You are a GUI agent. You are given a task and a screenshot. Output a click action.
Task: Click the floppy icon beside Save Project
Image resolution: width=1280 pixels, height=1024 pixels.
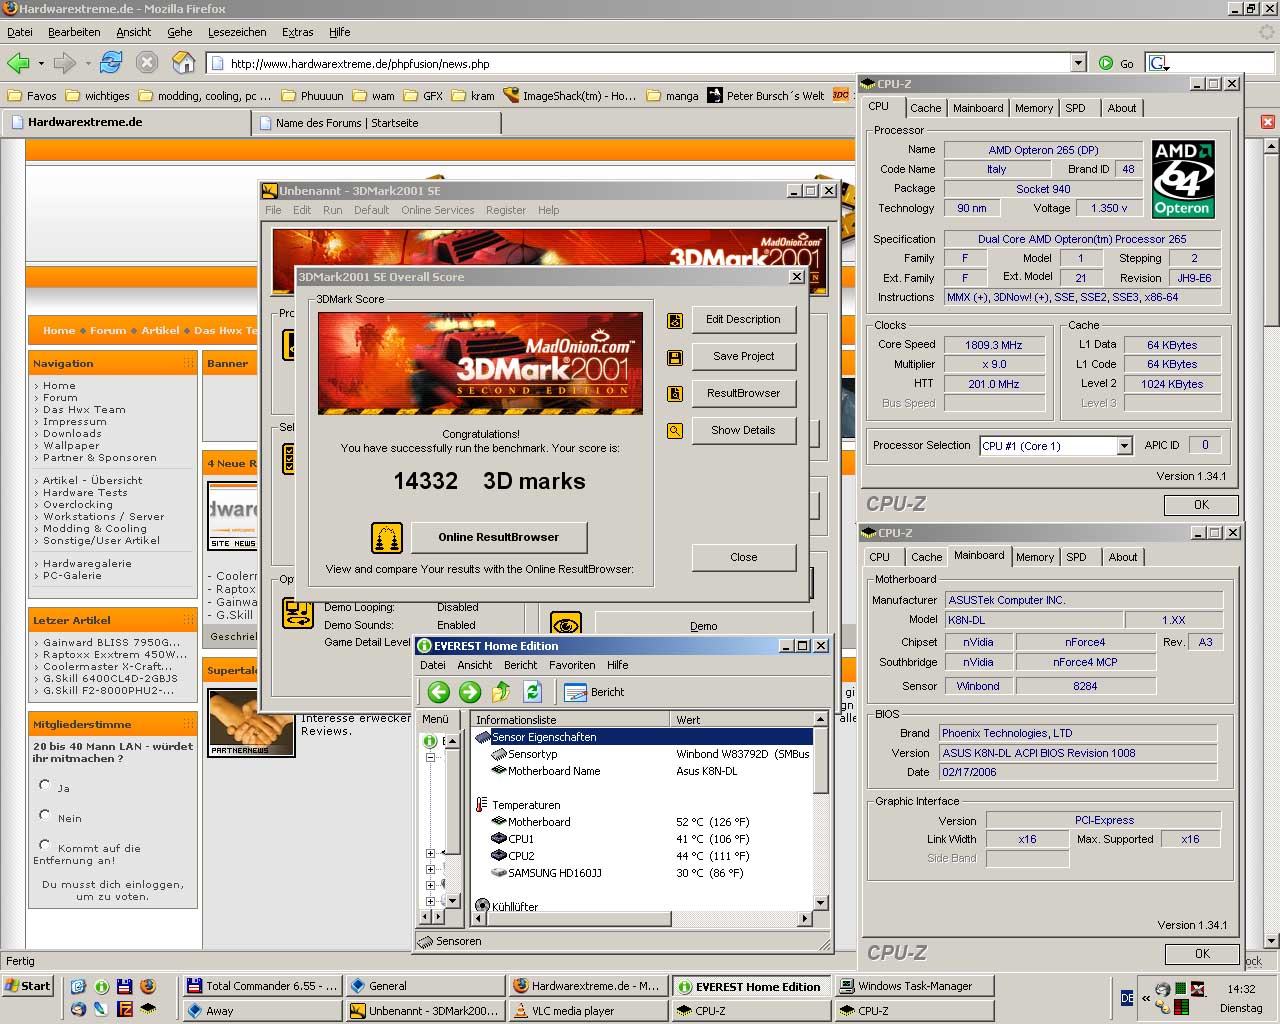[x=675, y=357]
